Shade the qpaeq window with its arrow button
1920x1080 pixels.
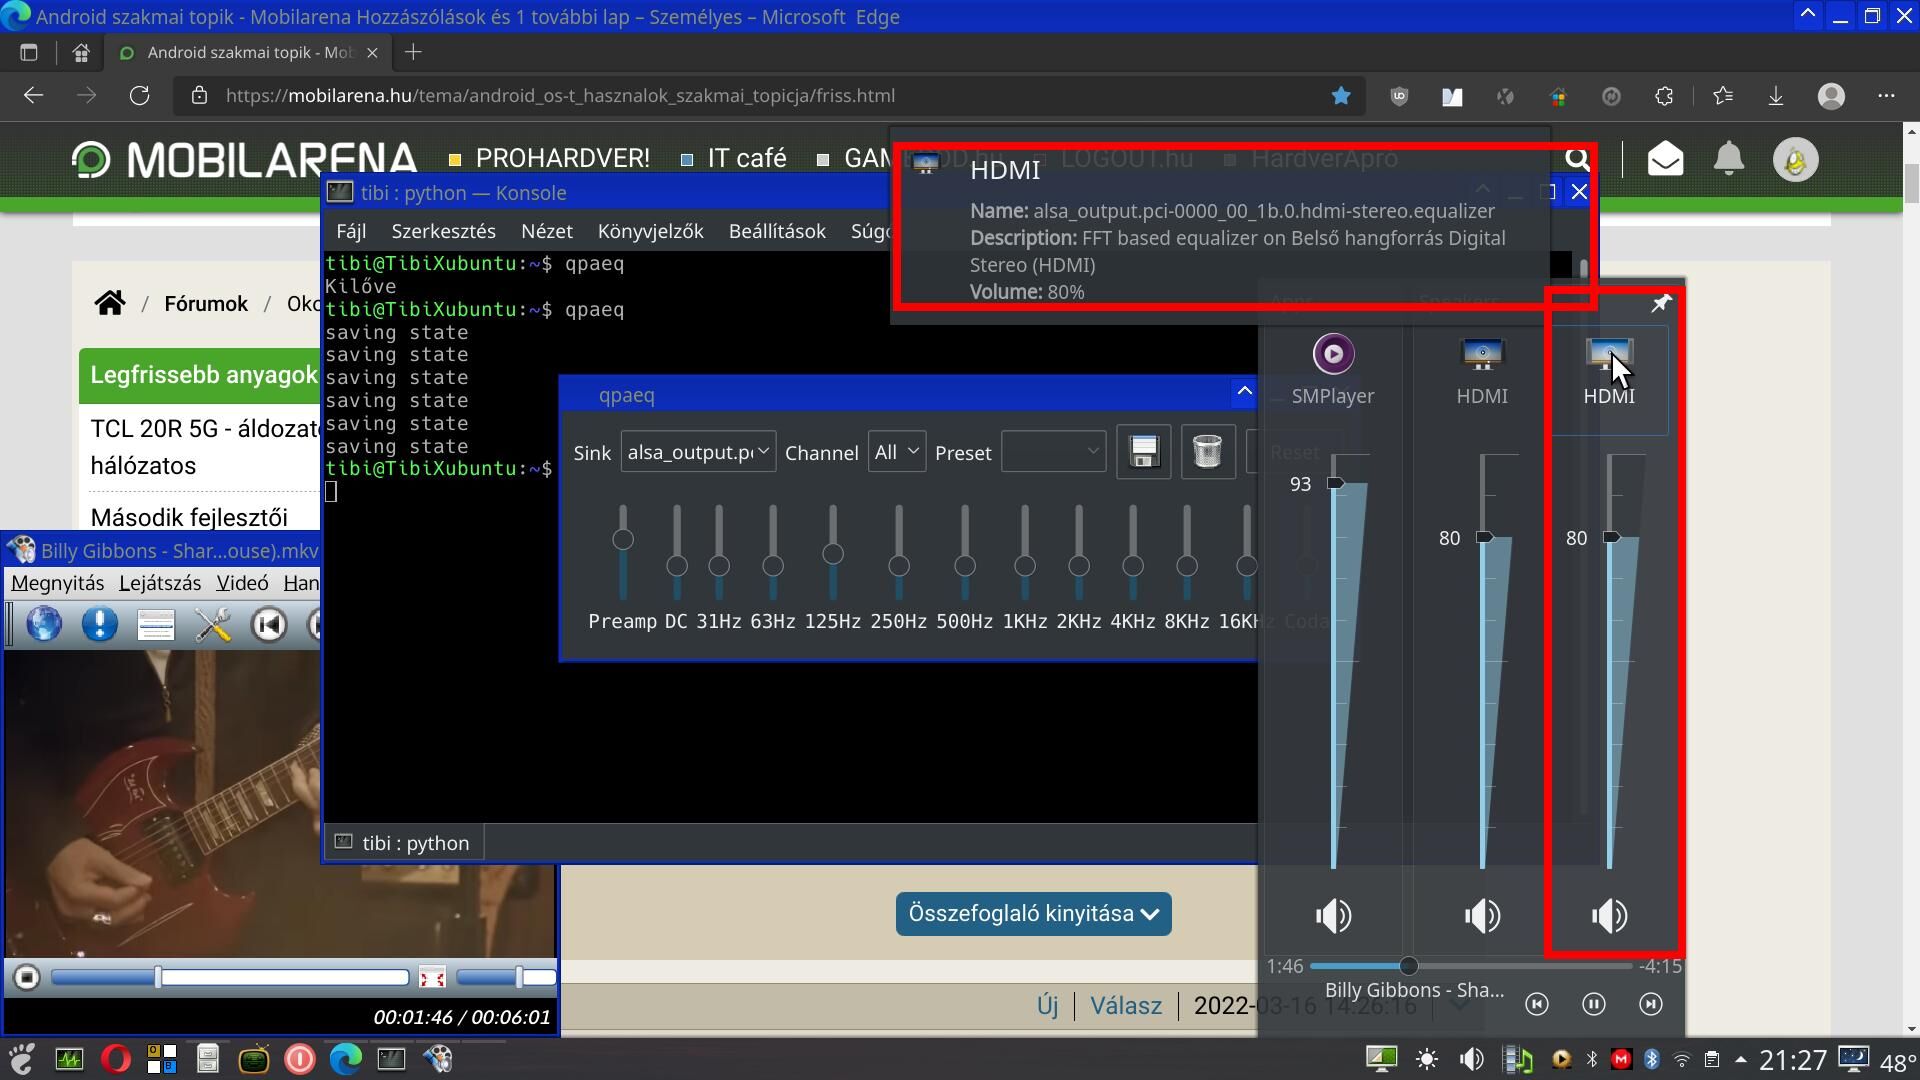click(x=1244, y=392)
